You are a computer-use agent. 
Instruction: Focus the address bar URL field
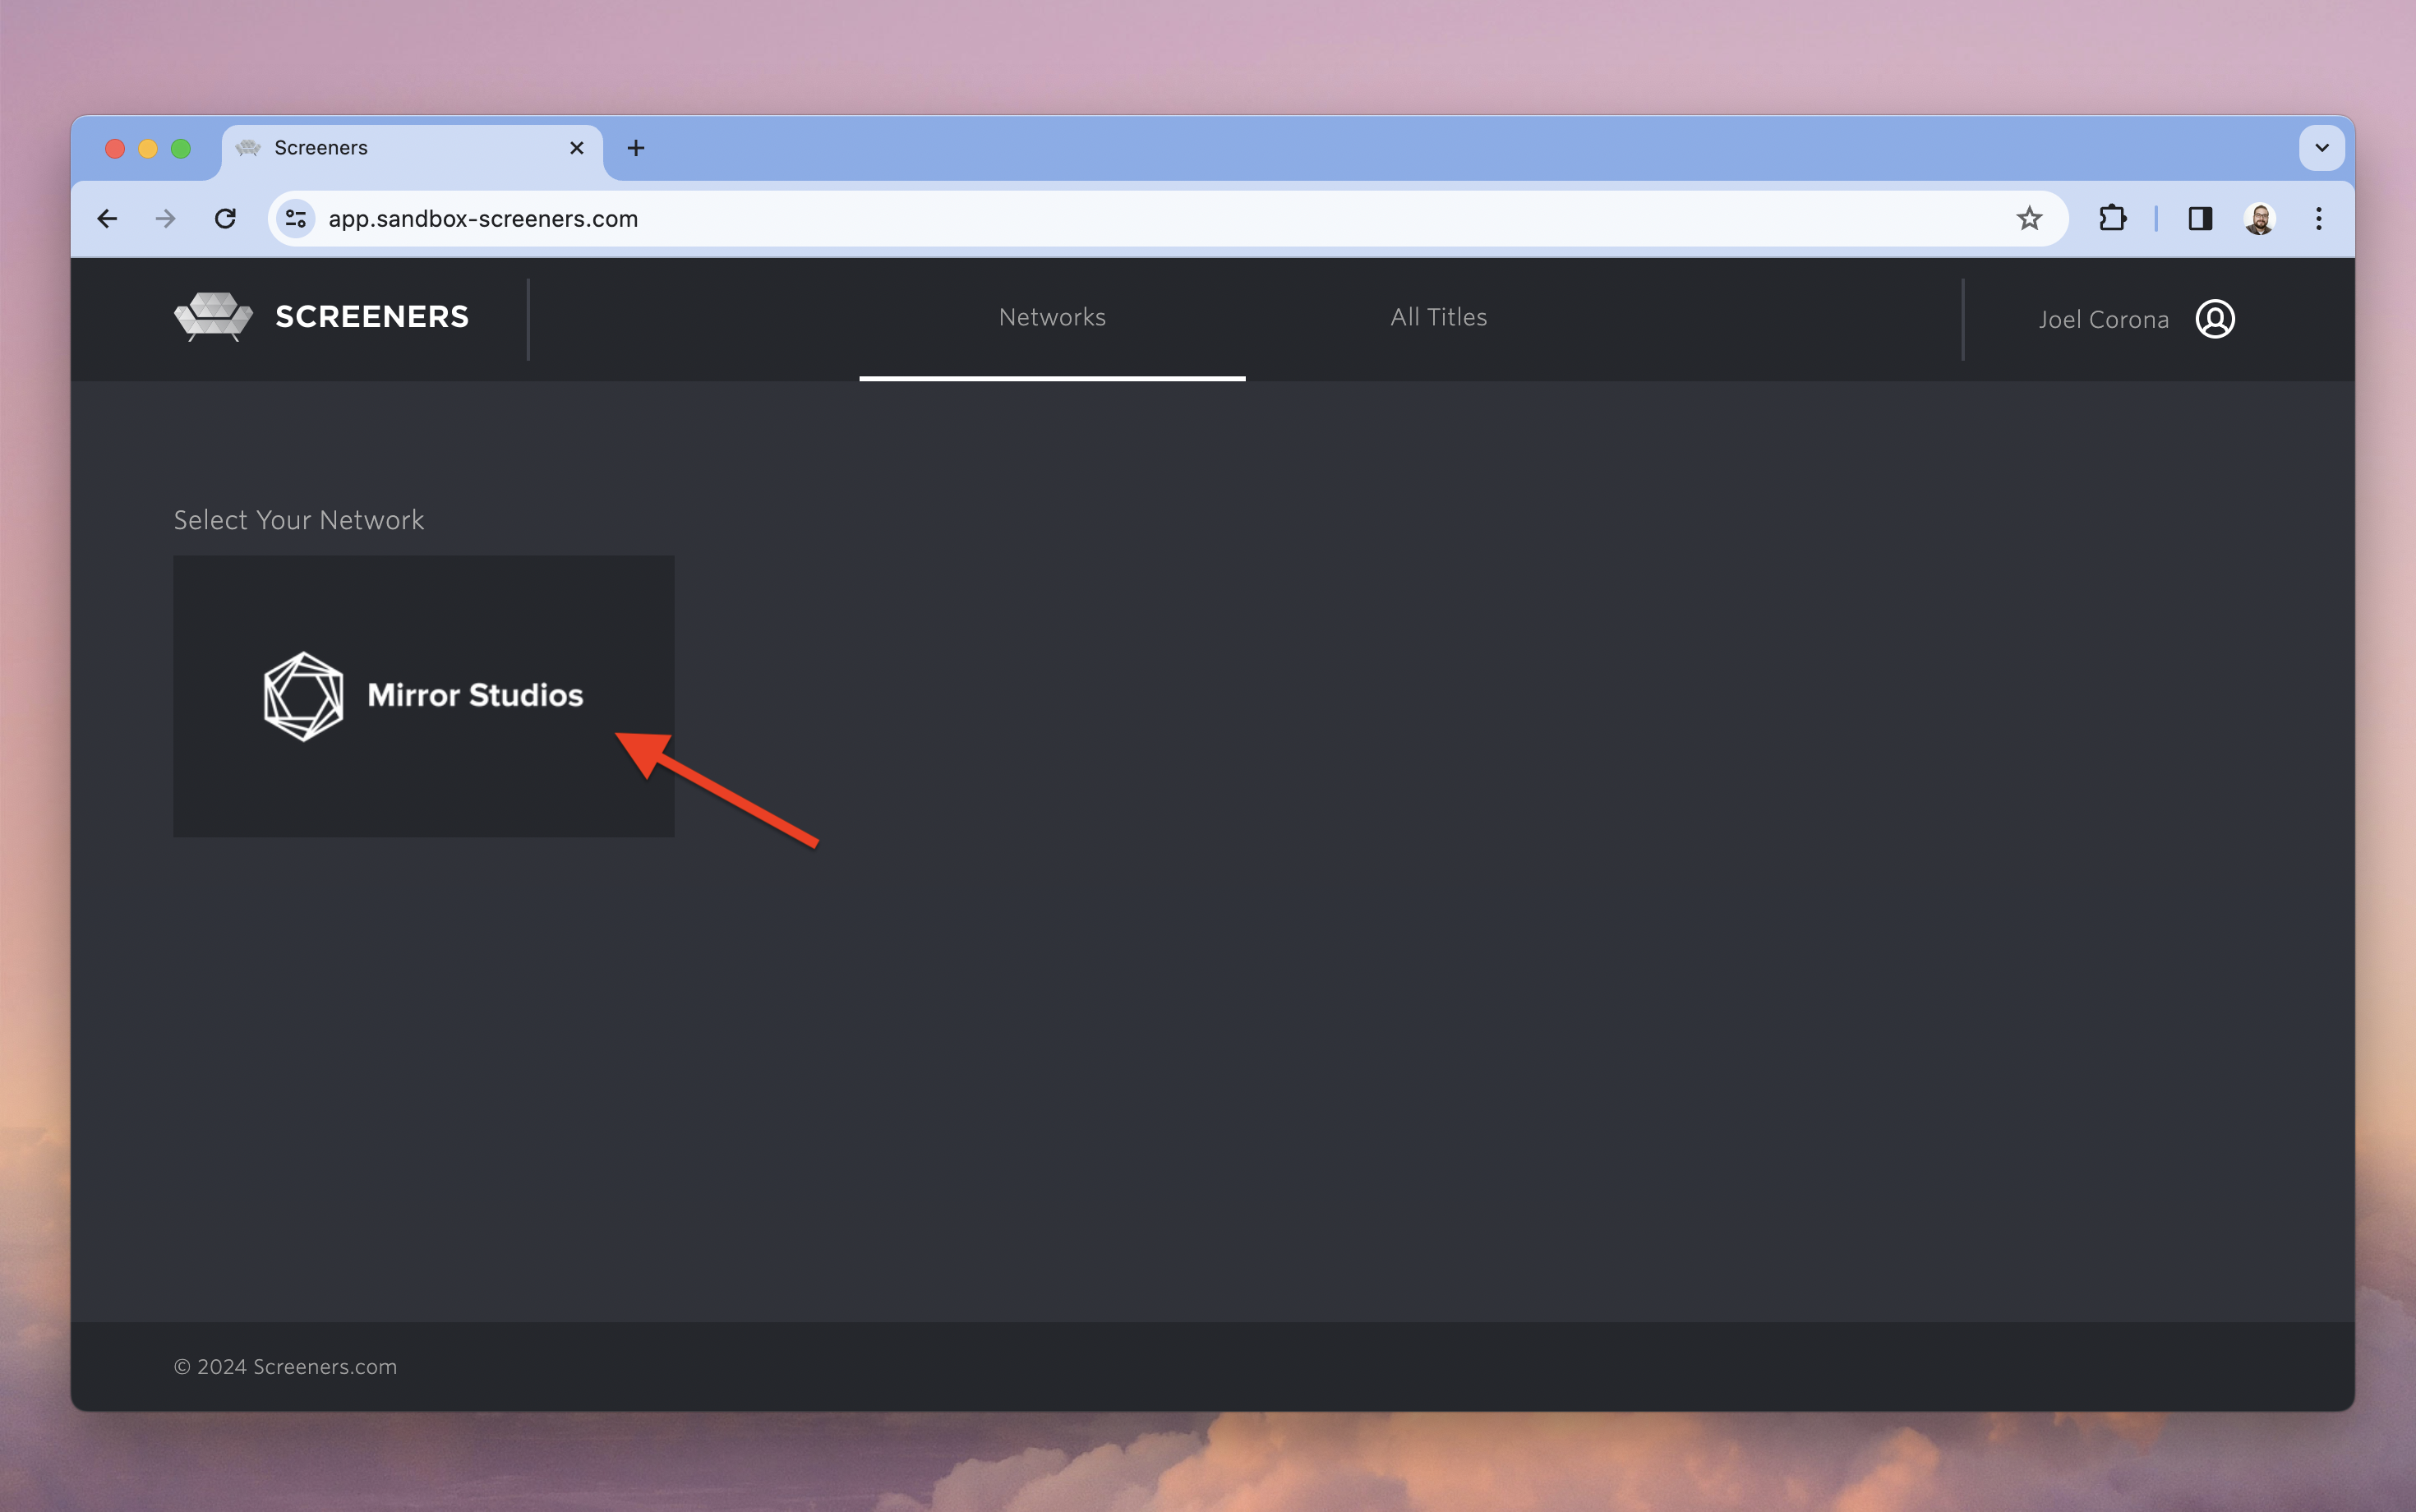[x=1100, y=219]
